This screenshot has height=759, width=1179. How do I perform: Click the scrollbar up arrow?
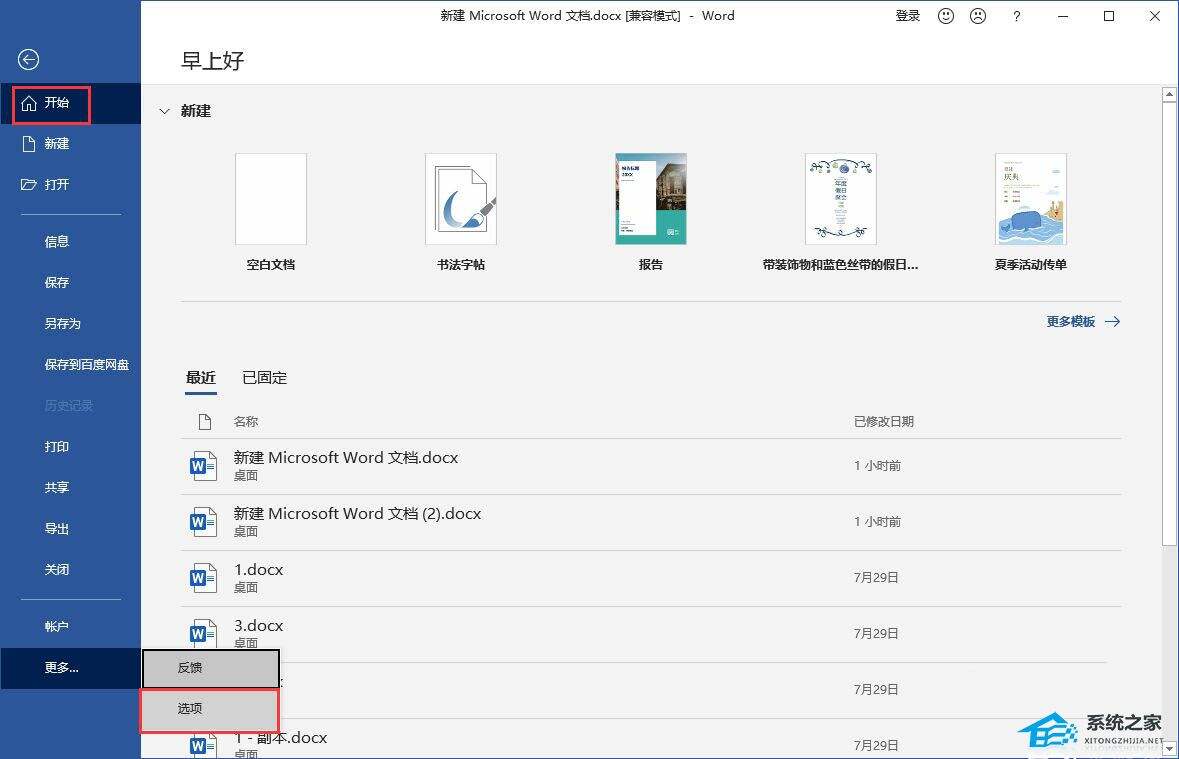click(x=1168, y=94)
